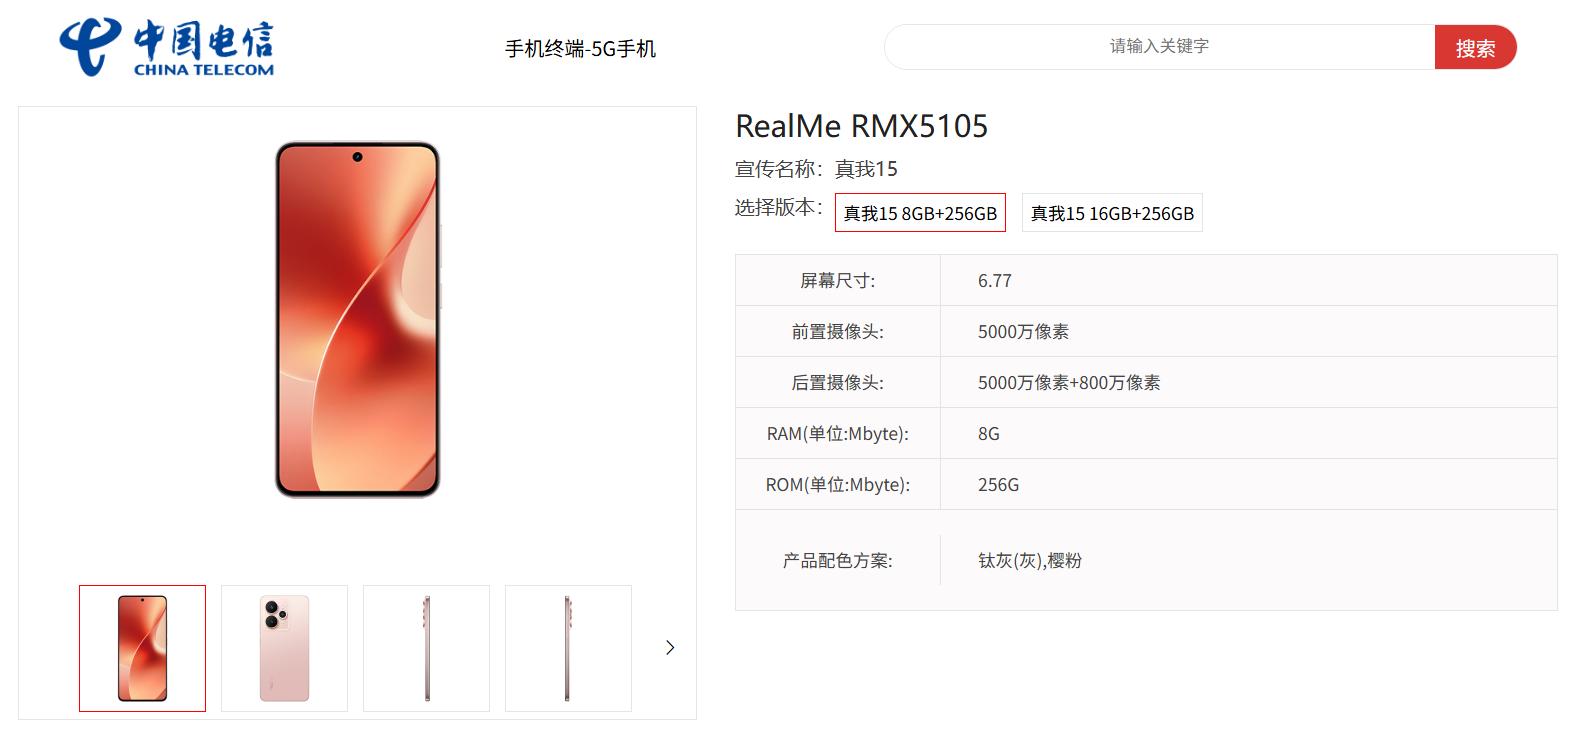
Task: Click the large phone product image
Action: tap(357, 319)
